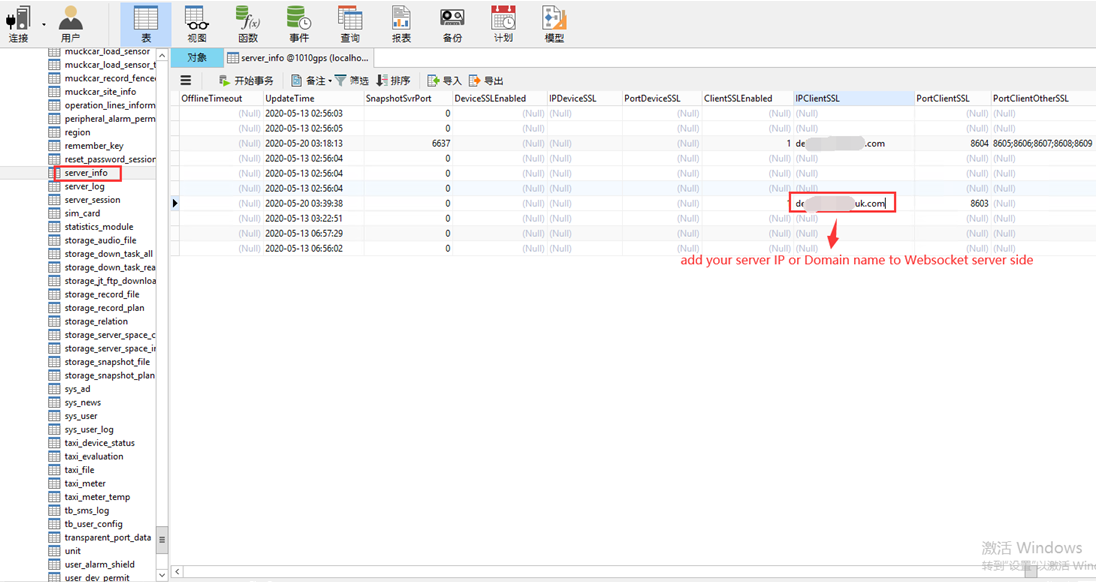
Task: Open the 模型 (Model) icon
Action: (x=554, y=24)
